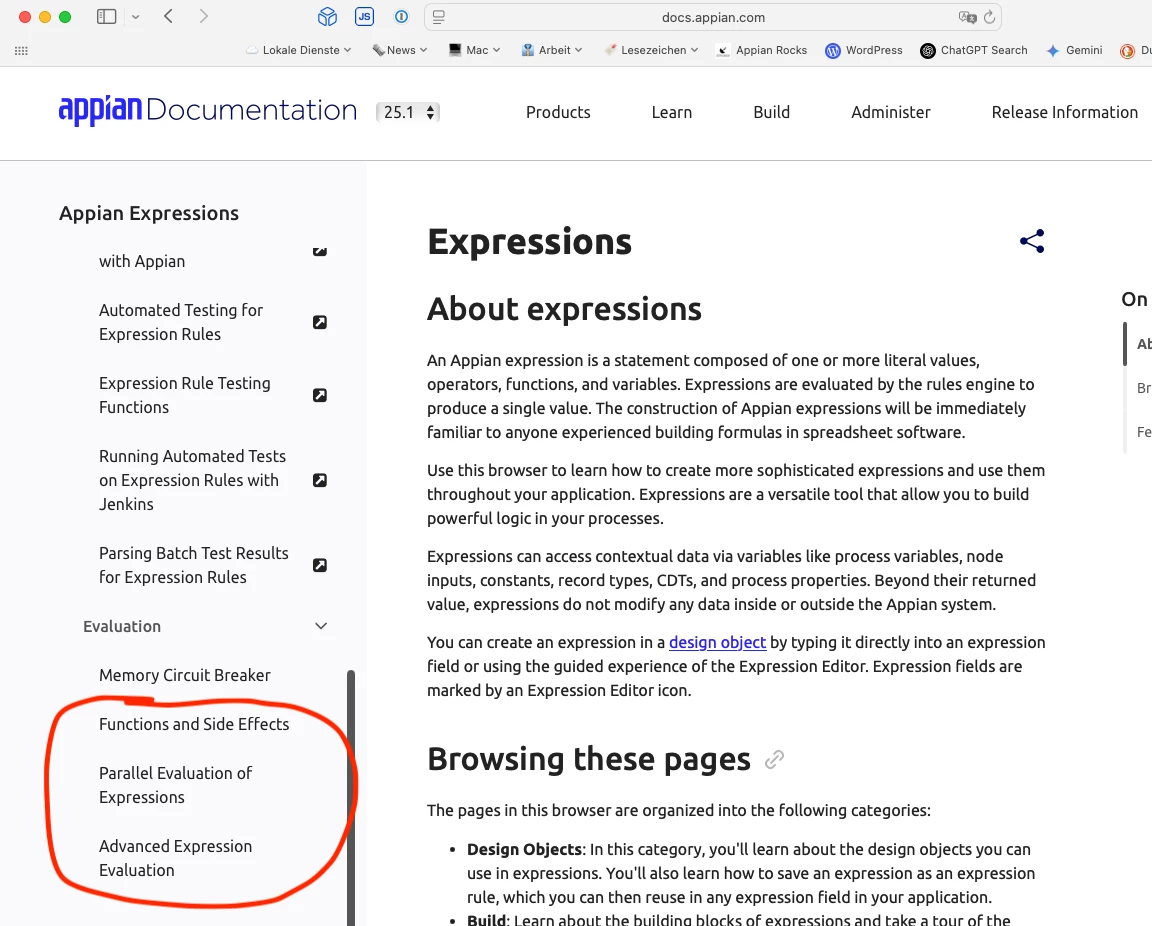The image size is (1152, 926).
Task: Click external link icon for Jenkins tests entry
Action: 320,480
